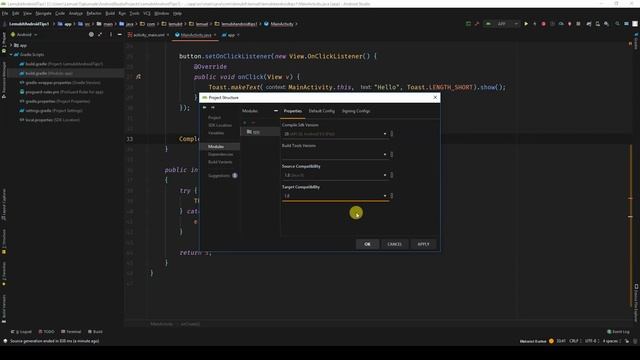This screenshot has height=360, width=640.
Task: Click the green Run app button
Action: coord(526,24)
